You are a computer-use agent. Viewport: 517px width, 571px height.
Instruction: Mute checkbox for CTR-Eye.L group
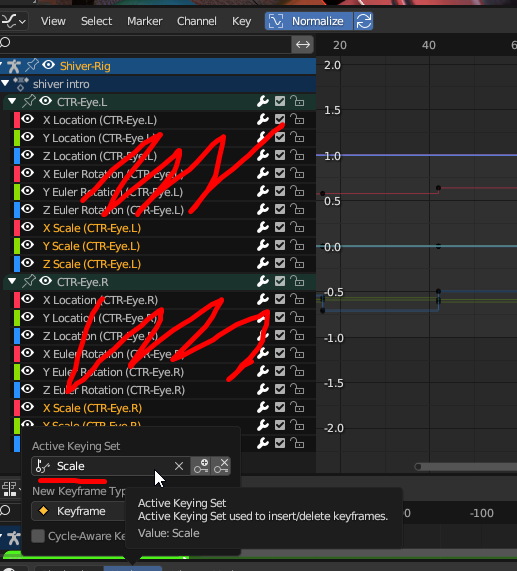pyautogui.click(x=280, y=101)
